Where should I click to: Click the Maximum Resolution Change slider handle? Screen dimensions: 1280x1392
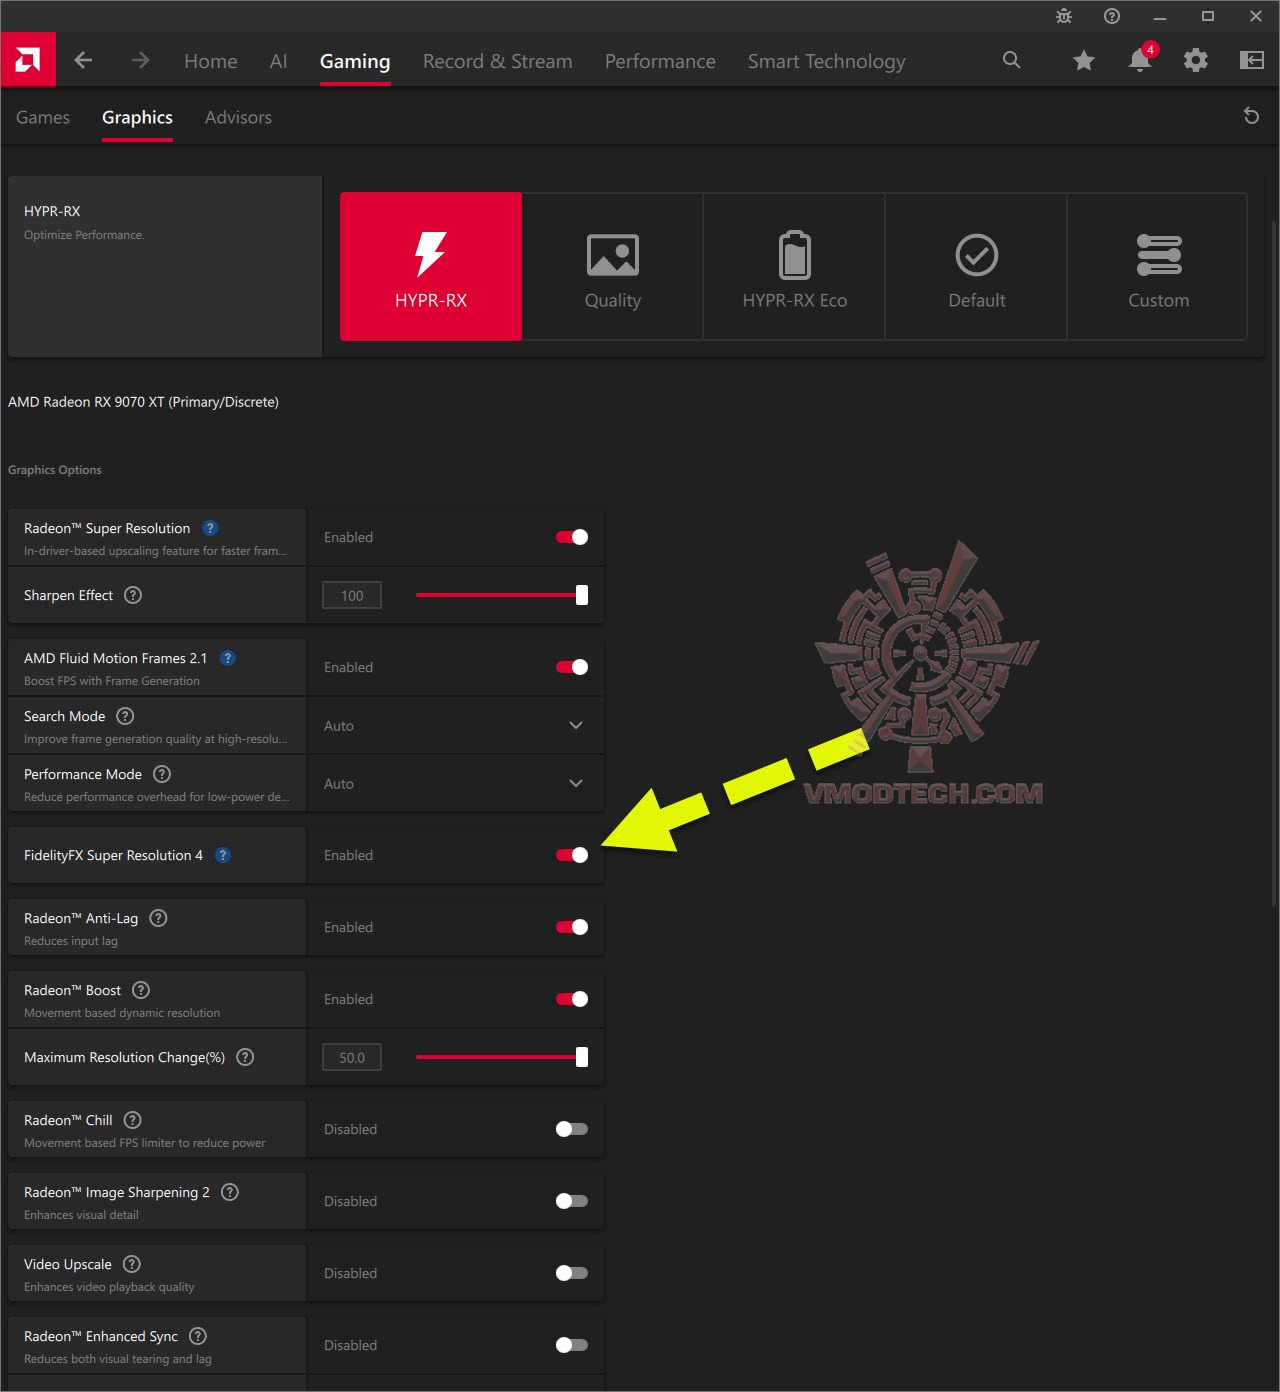pos(582,1057)
